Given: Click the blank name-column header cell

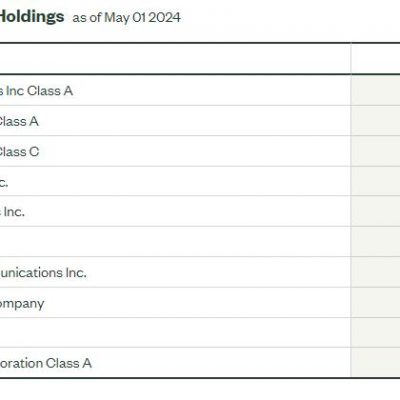Looking at the screenshot, I should [x=175, y=59].
